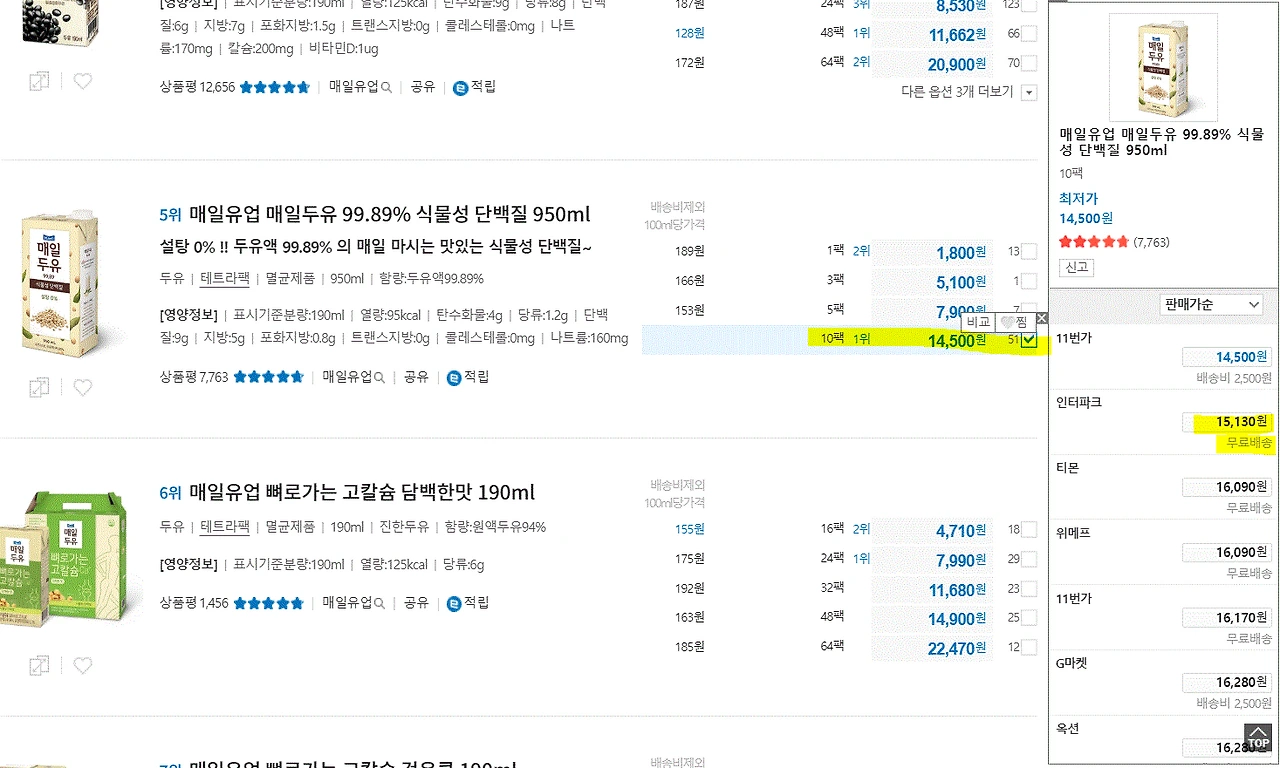Open the G마켓 16,280원 price button

click(x=1227, y=682)
